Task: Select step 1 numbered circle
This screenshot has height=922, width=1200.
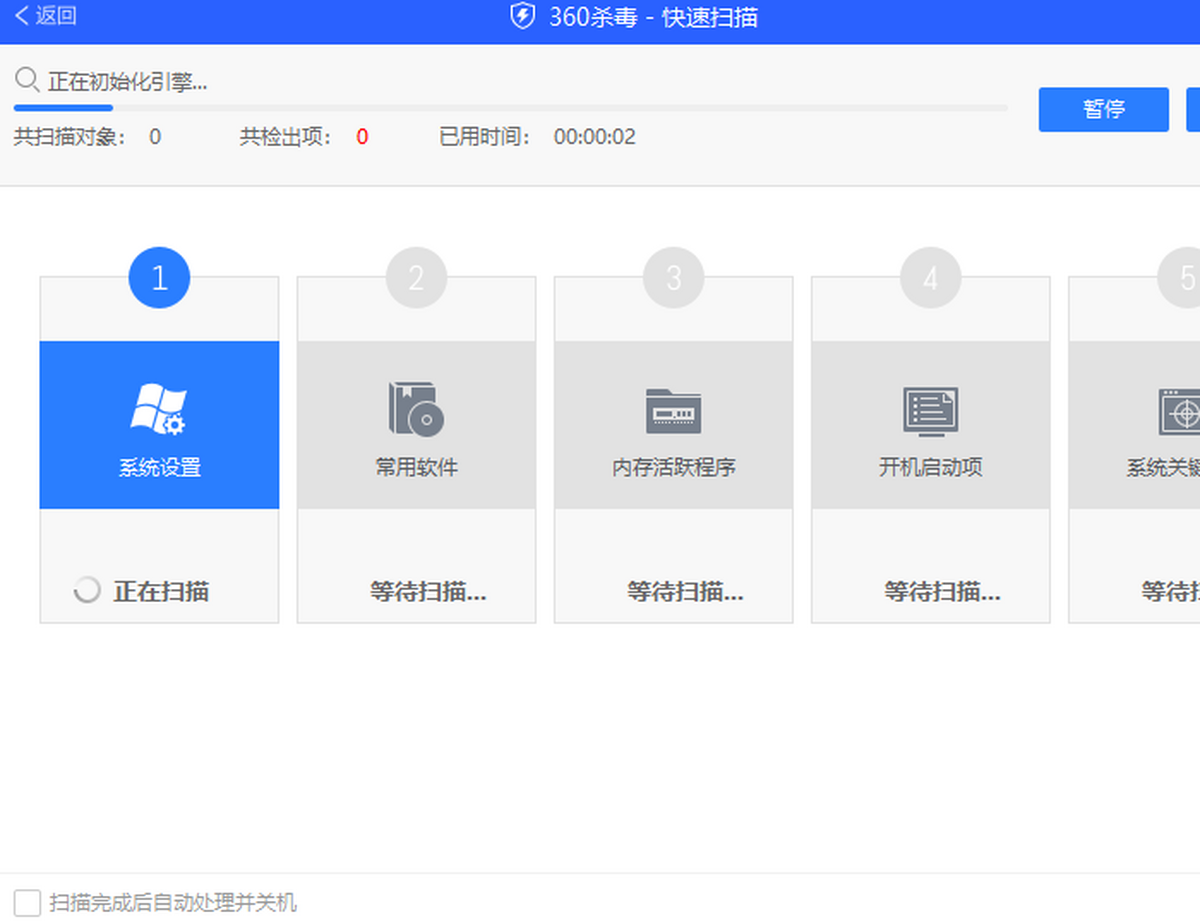Action: [159, 278]
